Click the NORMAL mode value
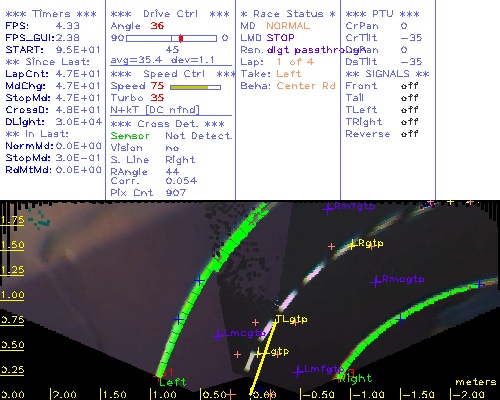Screen dimensions: 500x400 pyautogui.click(x=288, y=26)
